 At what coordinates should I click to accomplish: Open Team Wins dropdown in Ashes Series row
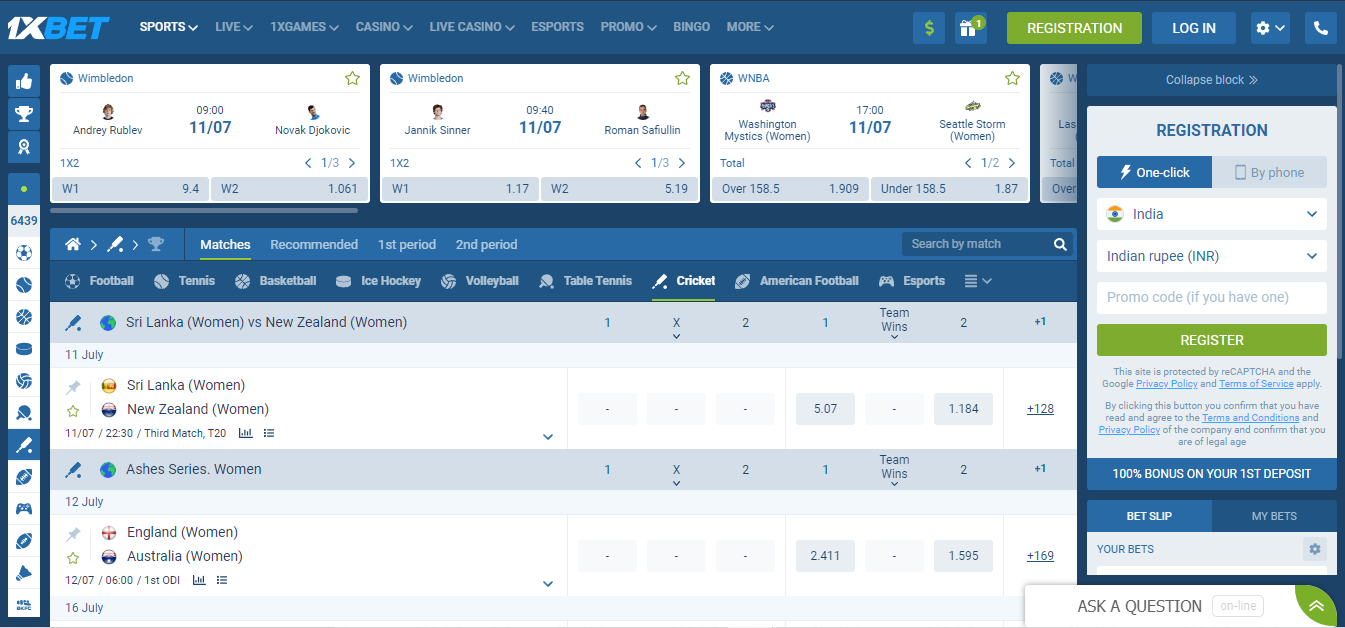[894, 469]
